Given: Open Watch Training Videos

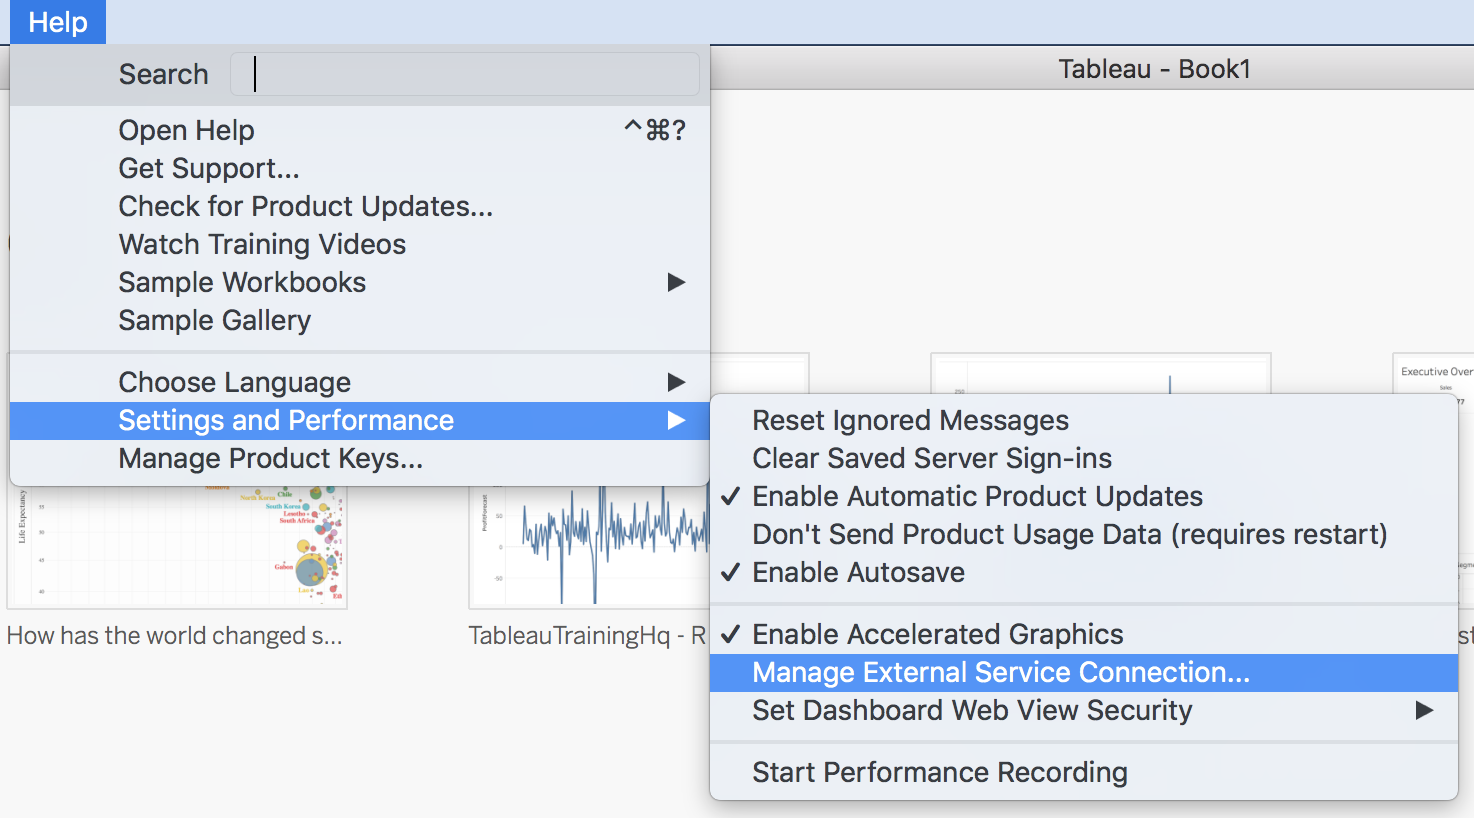Looking at the screenshot, I should click(262, 244).
